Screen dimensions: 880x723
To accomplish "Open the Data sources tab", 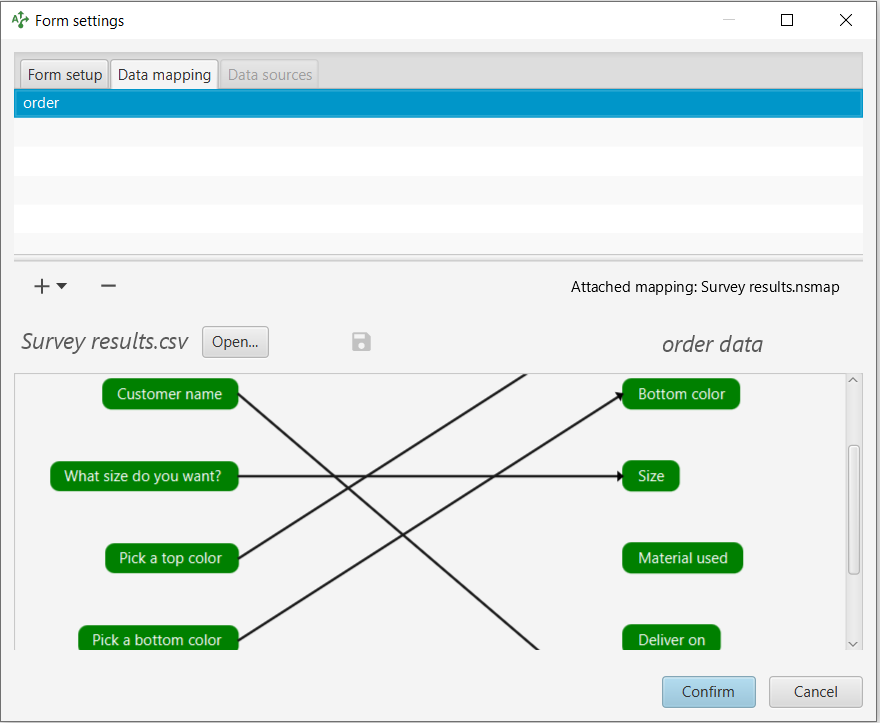I will [270, 75].
